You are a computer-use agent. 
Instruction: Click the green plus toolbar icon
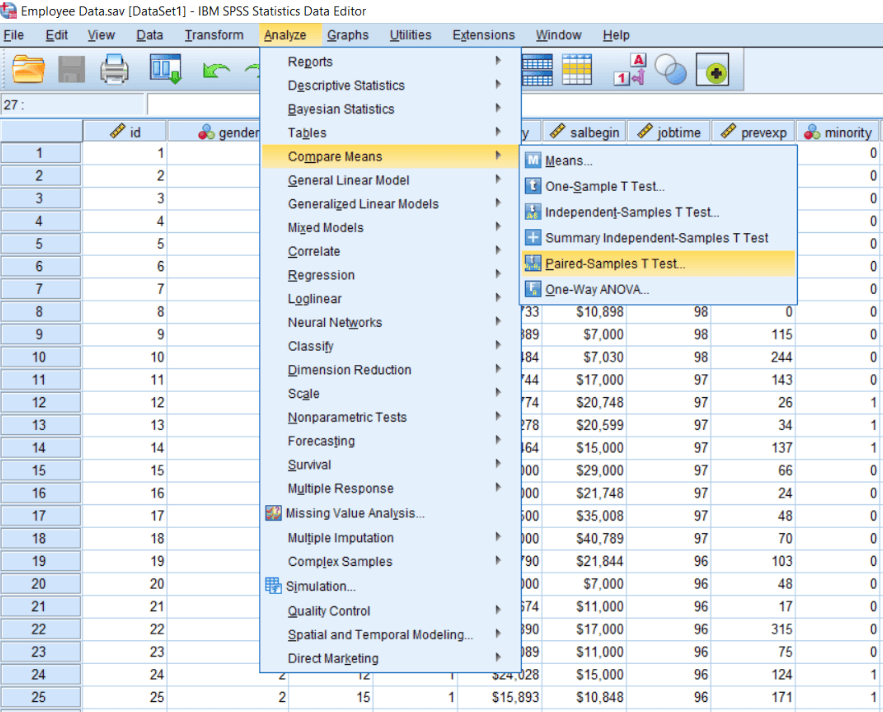[x=712, y=70]
